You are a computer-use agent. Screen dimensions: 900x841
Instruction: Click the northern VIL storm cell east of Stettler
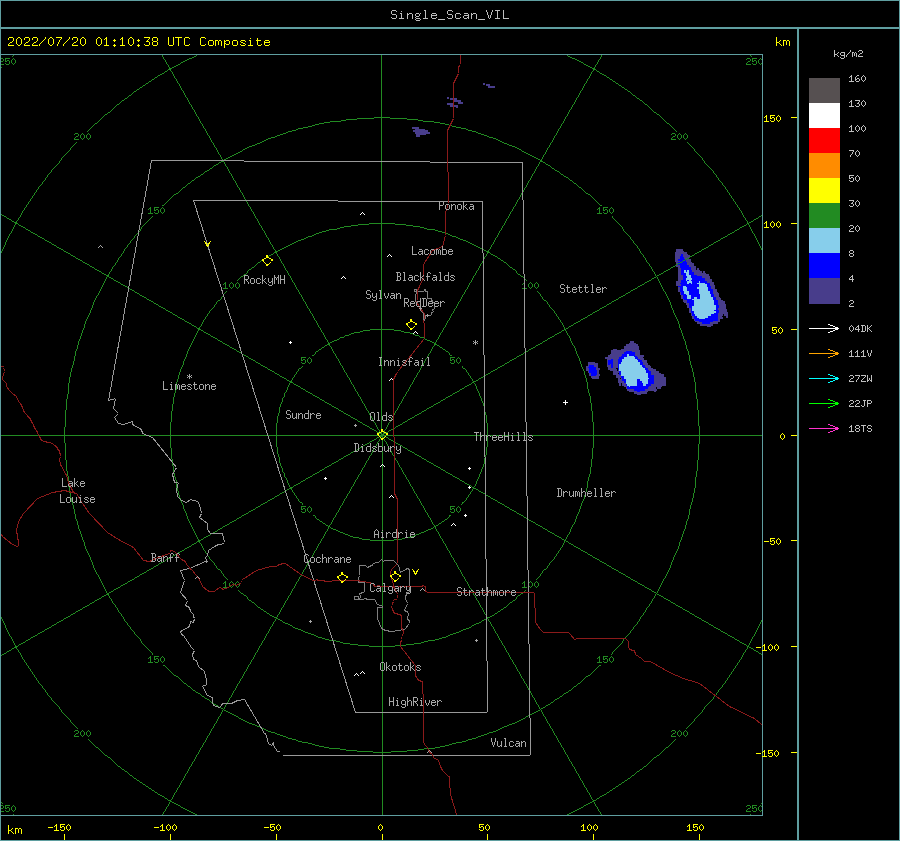[x=700, y=290]
